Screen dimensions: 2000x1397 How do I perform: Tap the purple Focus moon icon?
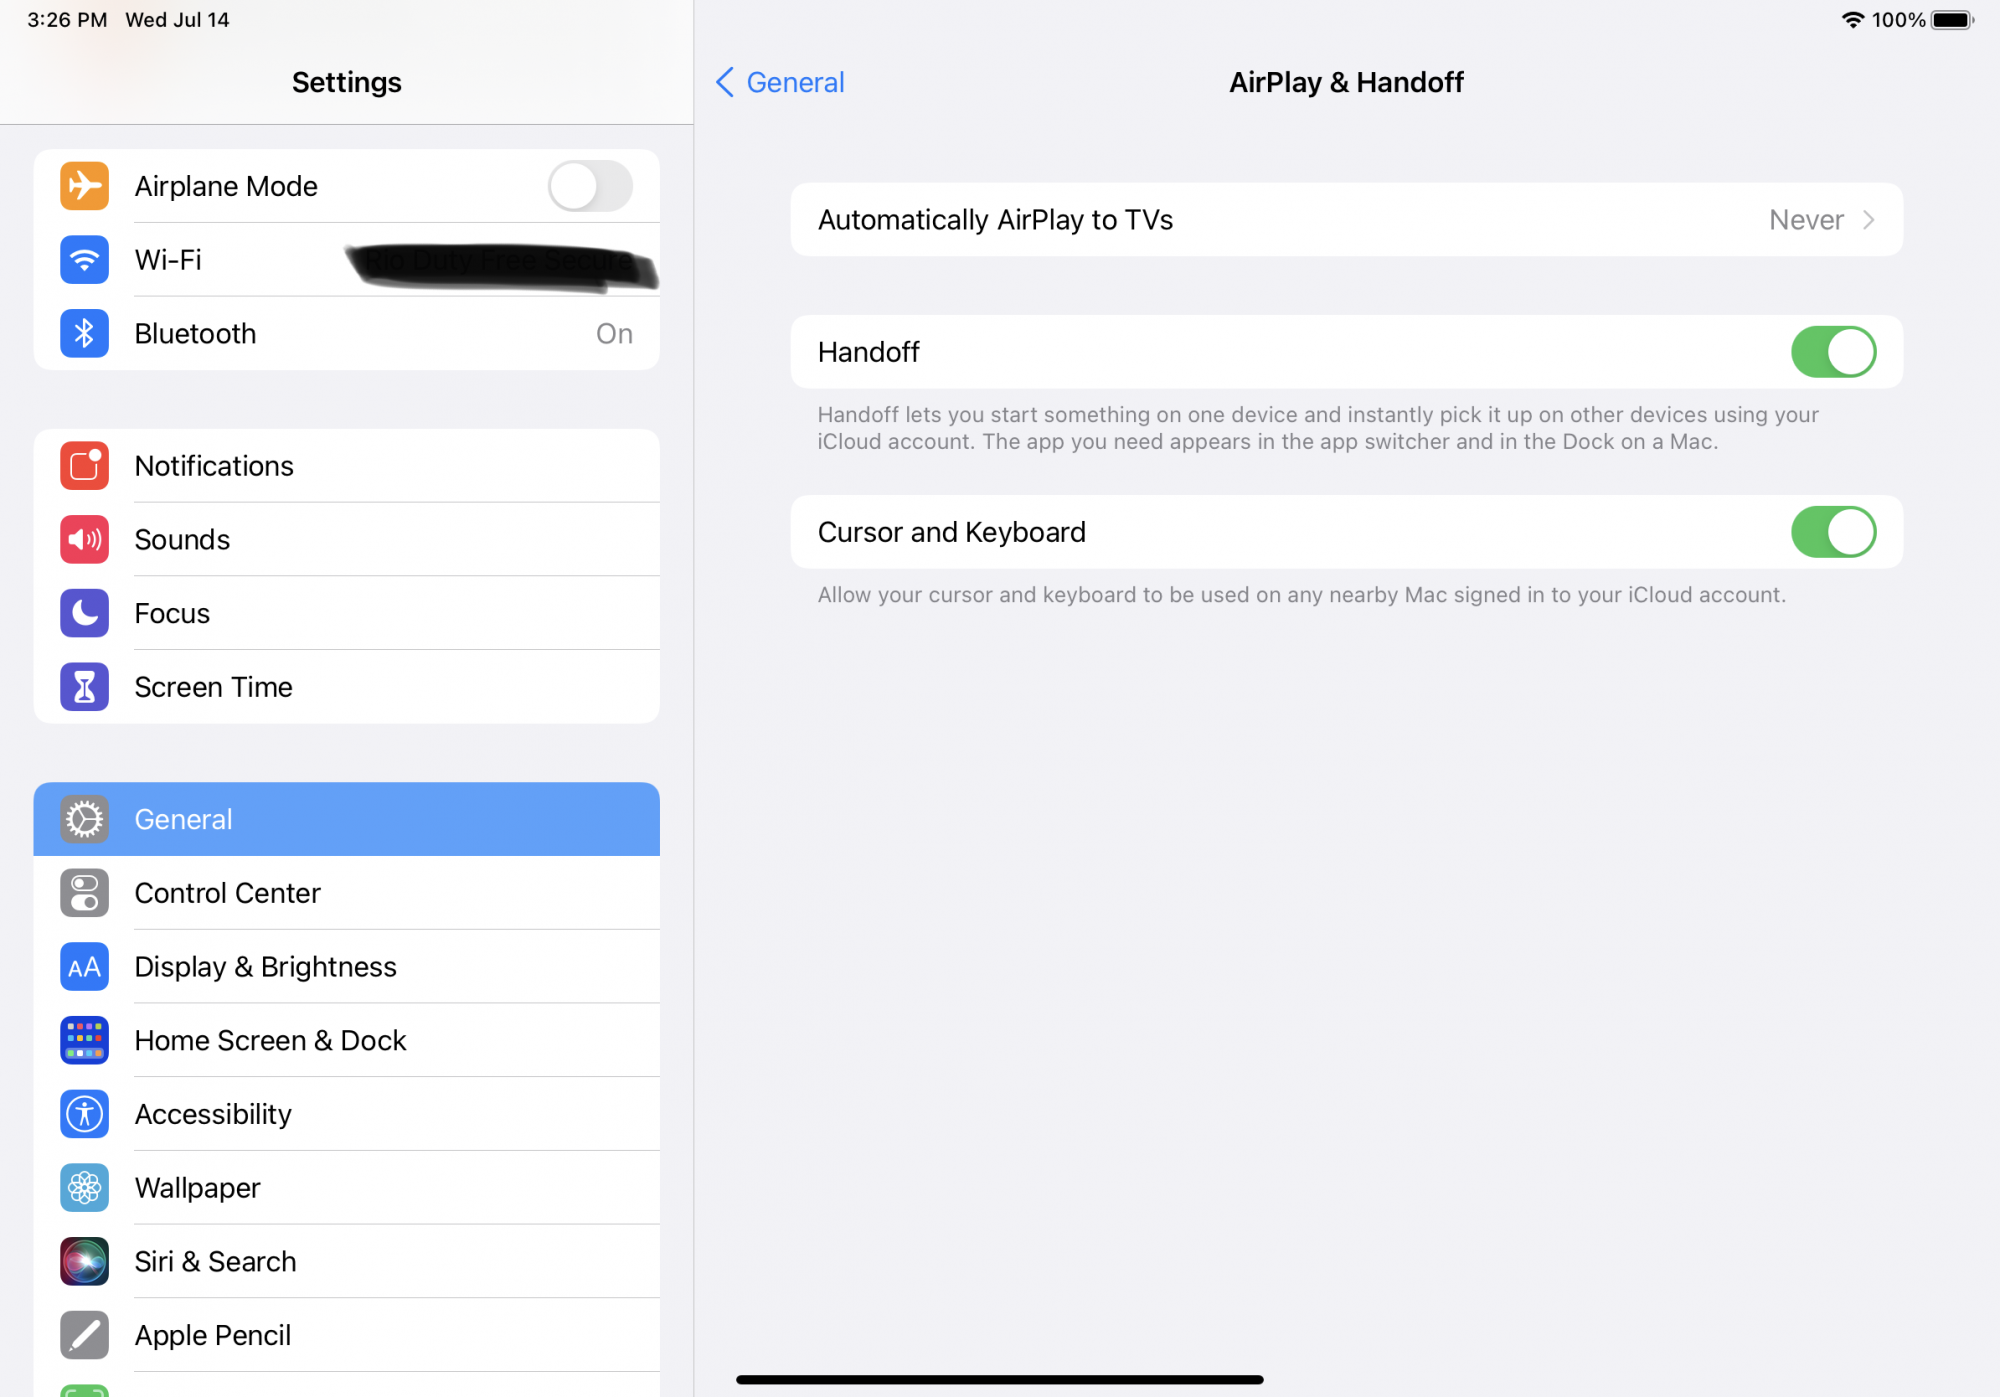coord(84,613)
